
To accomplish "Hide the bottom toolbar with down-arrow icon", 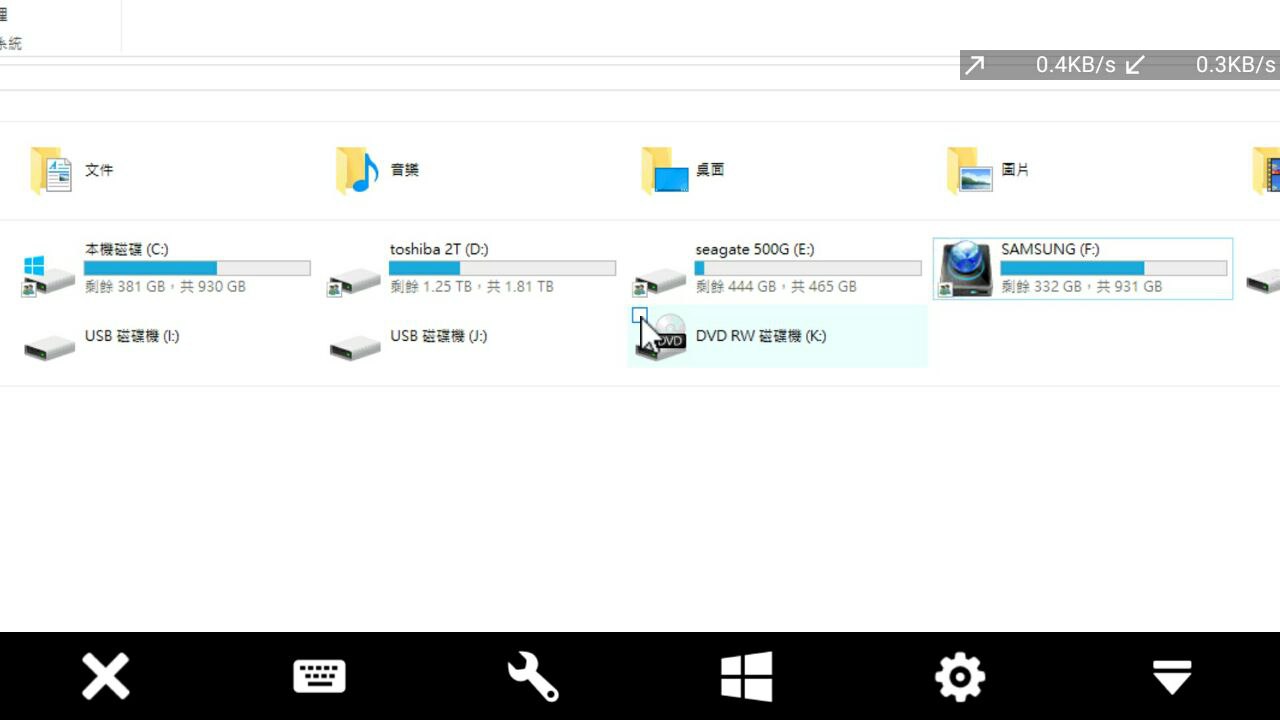I will (x=1172, y=677).
